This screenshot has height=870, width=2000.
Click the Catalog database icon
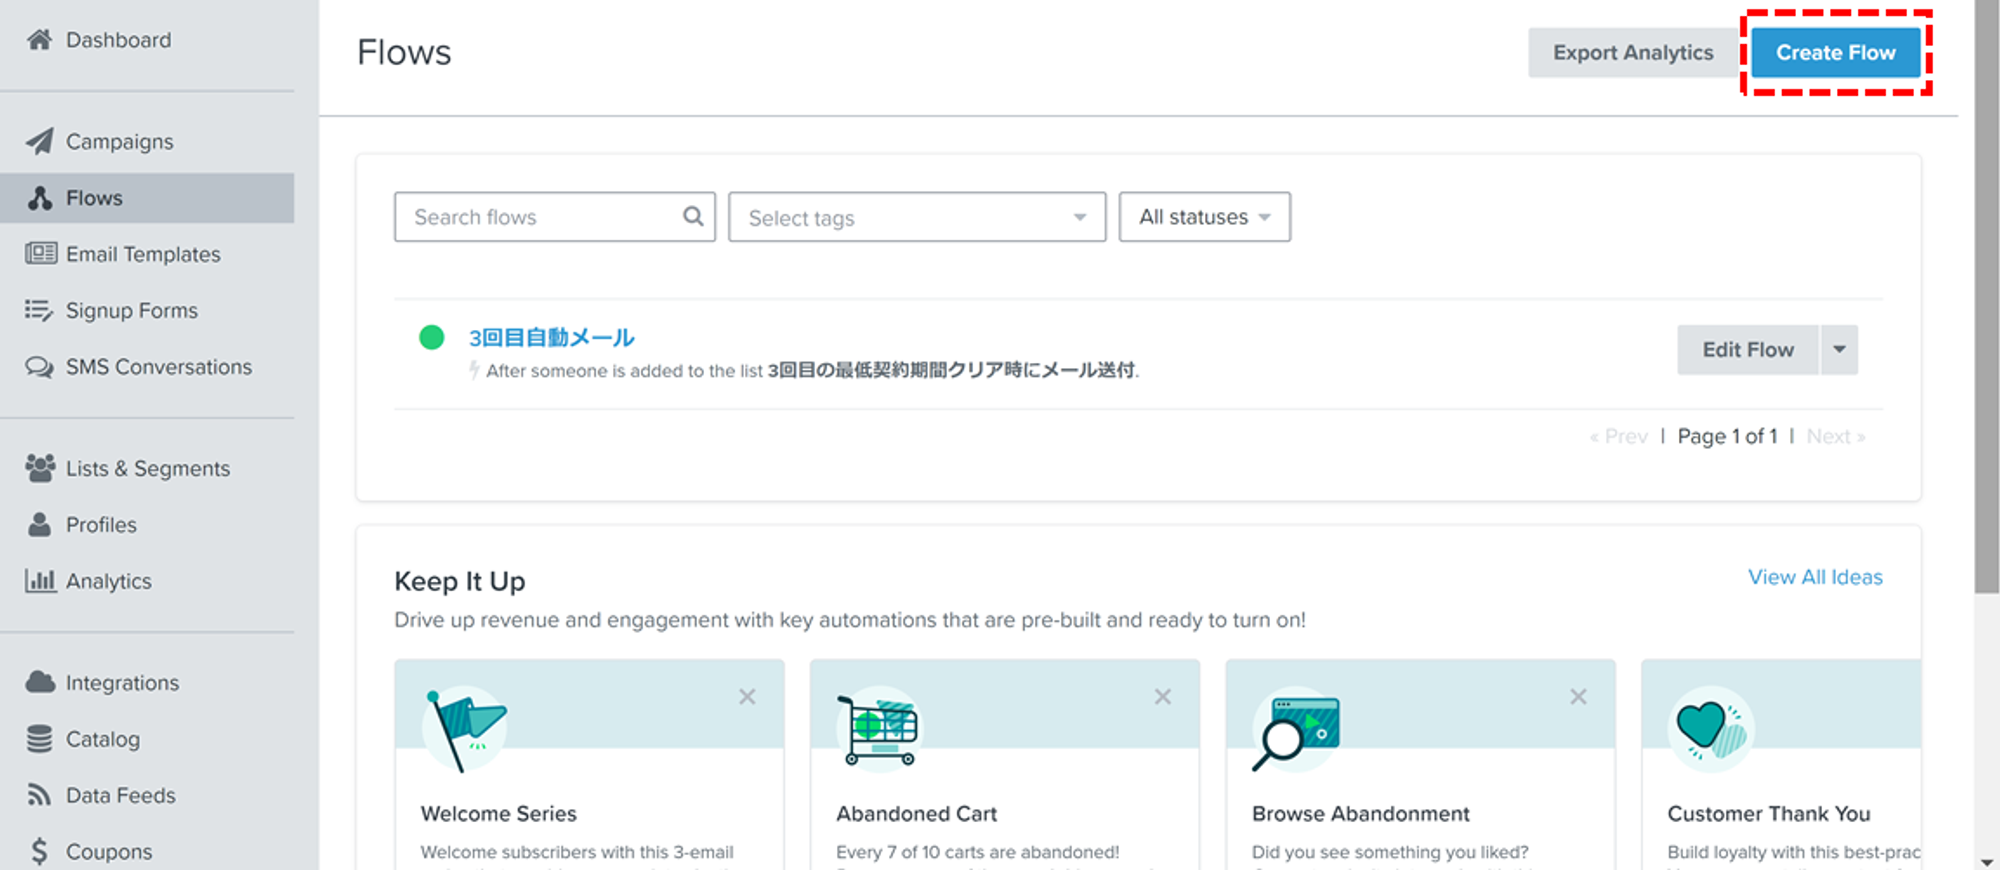click(x=39, y=739)
